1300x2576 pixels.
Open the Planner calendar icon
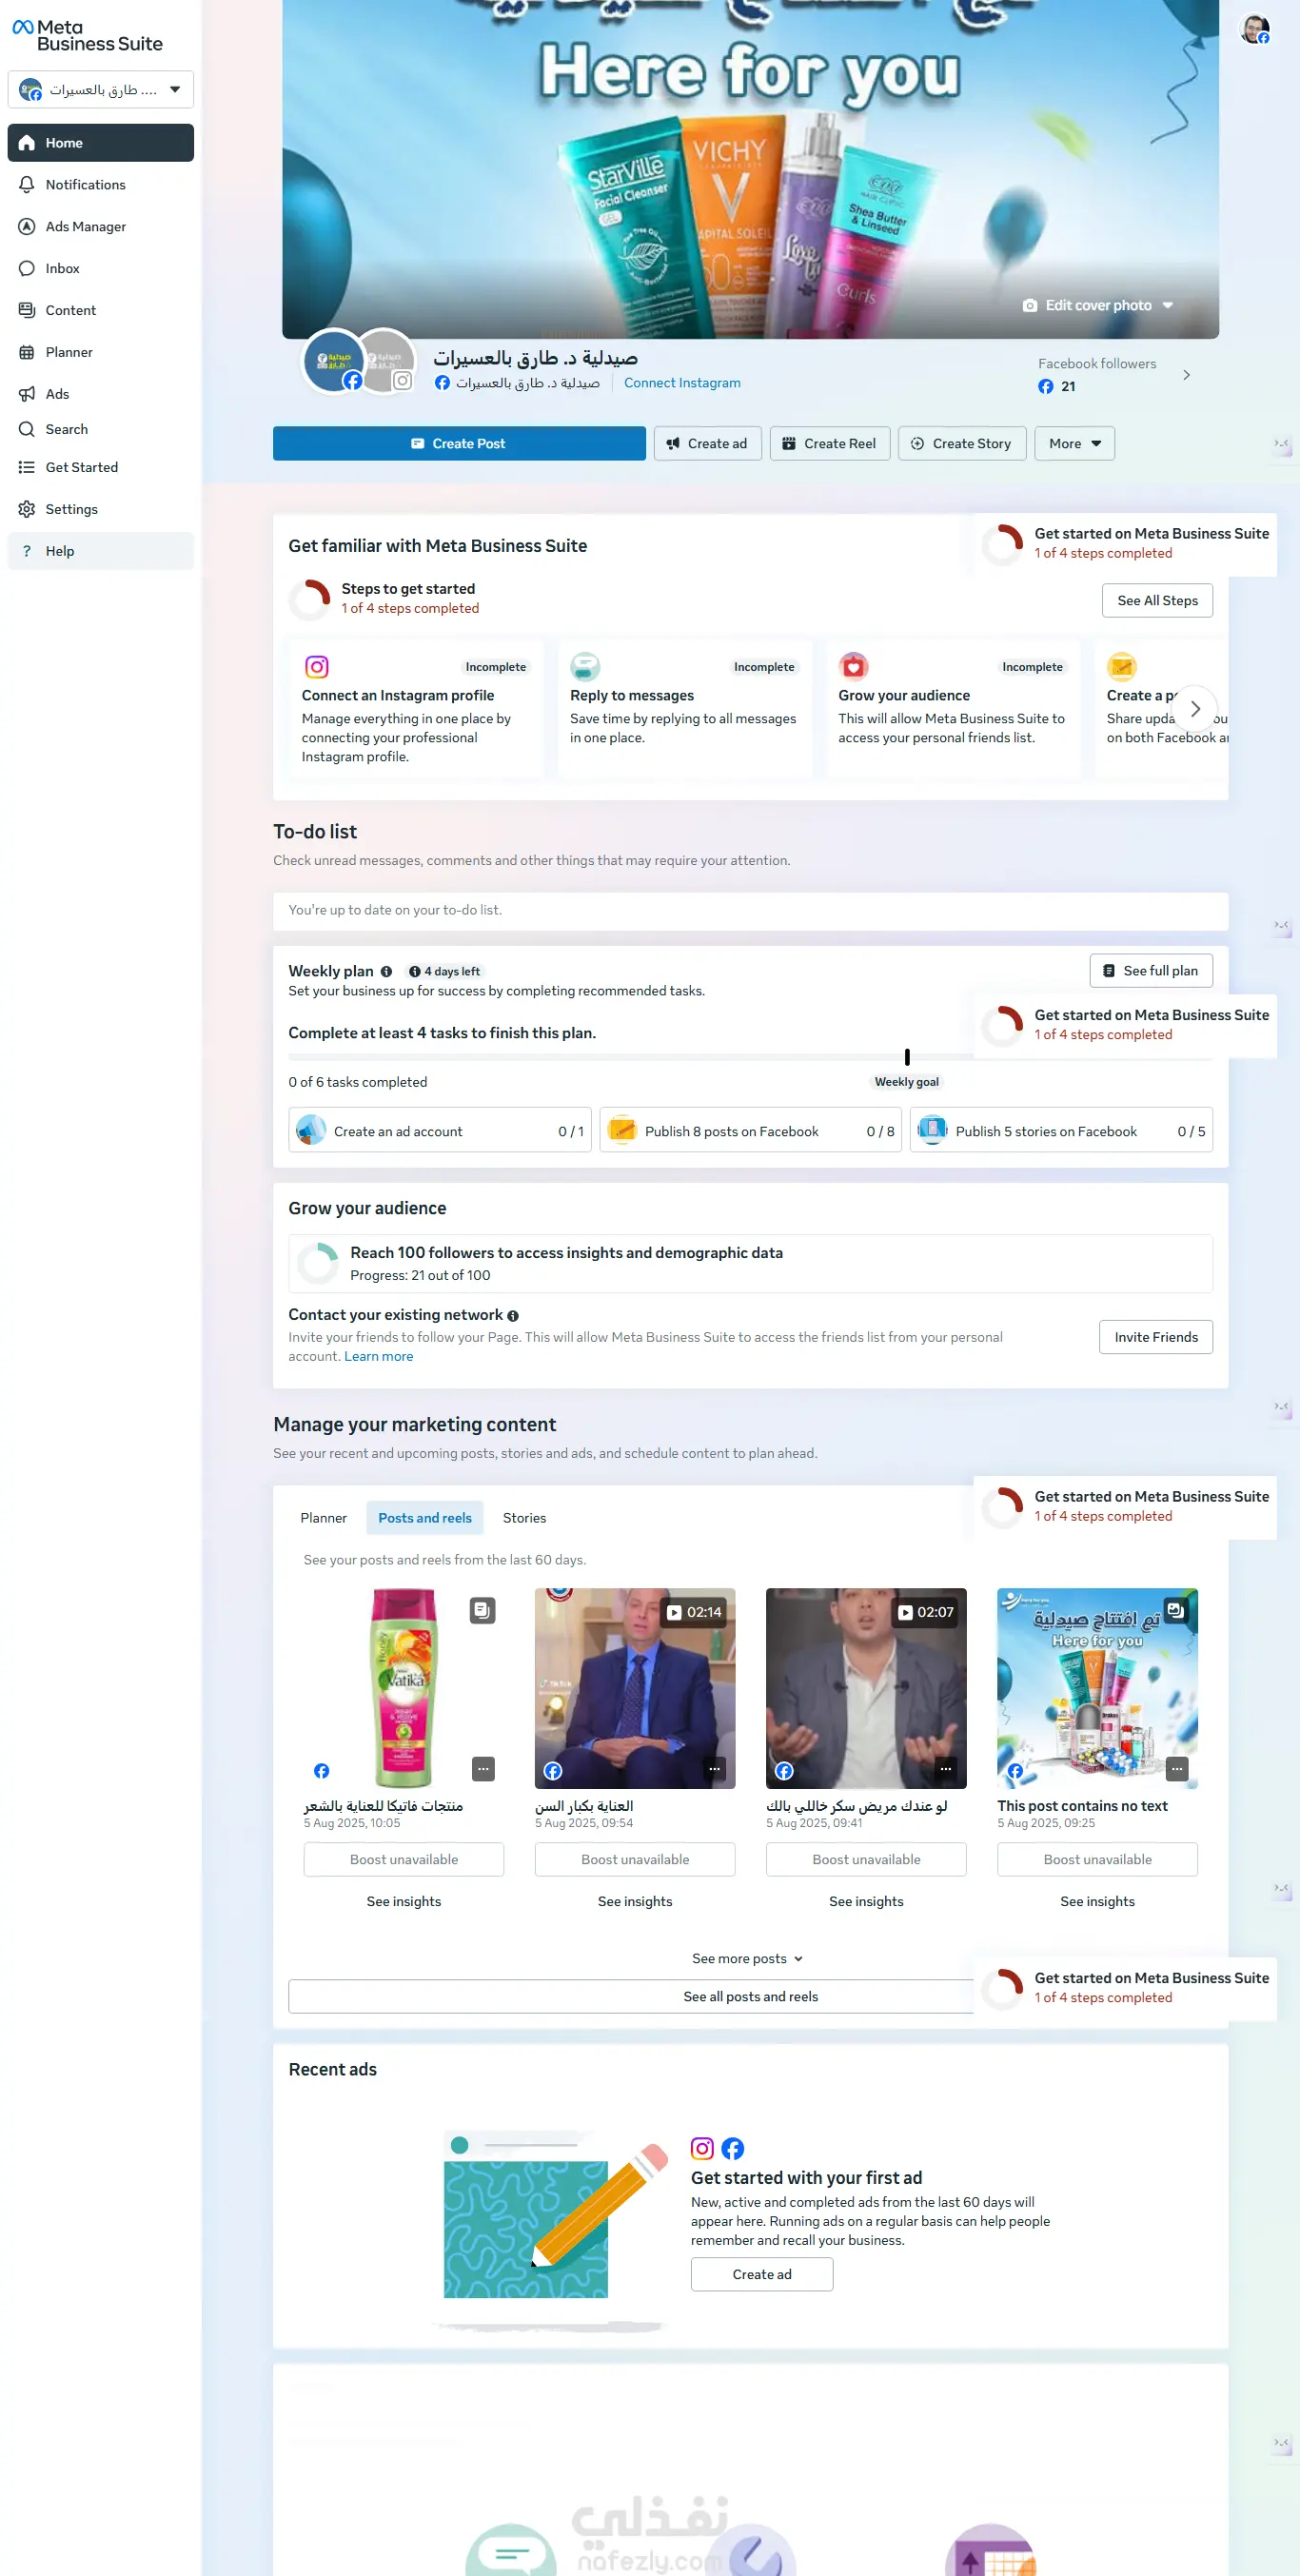27,353
